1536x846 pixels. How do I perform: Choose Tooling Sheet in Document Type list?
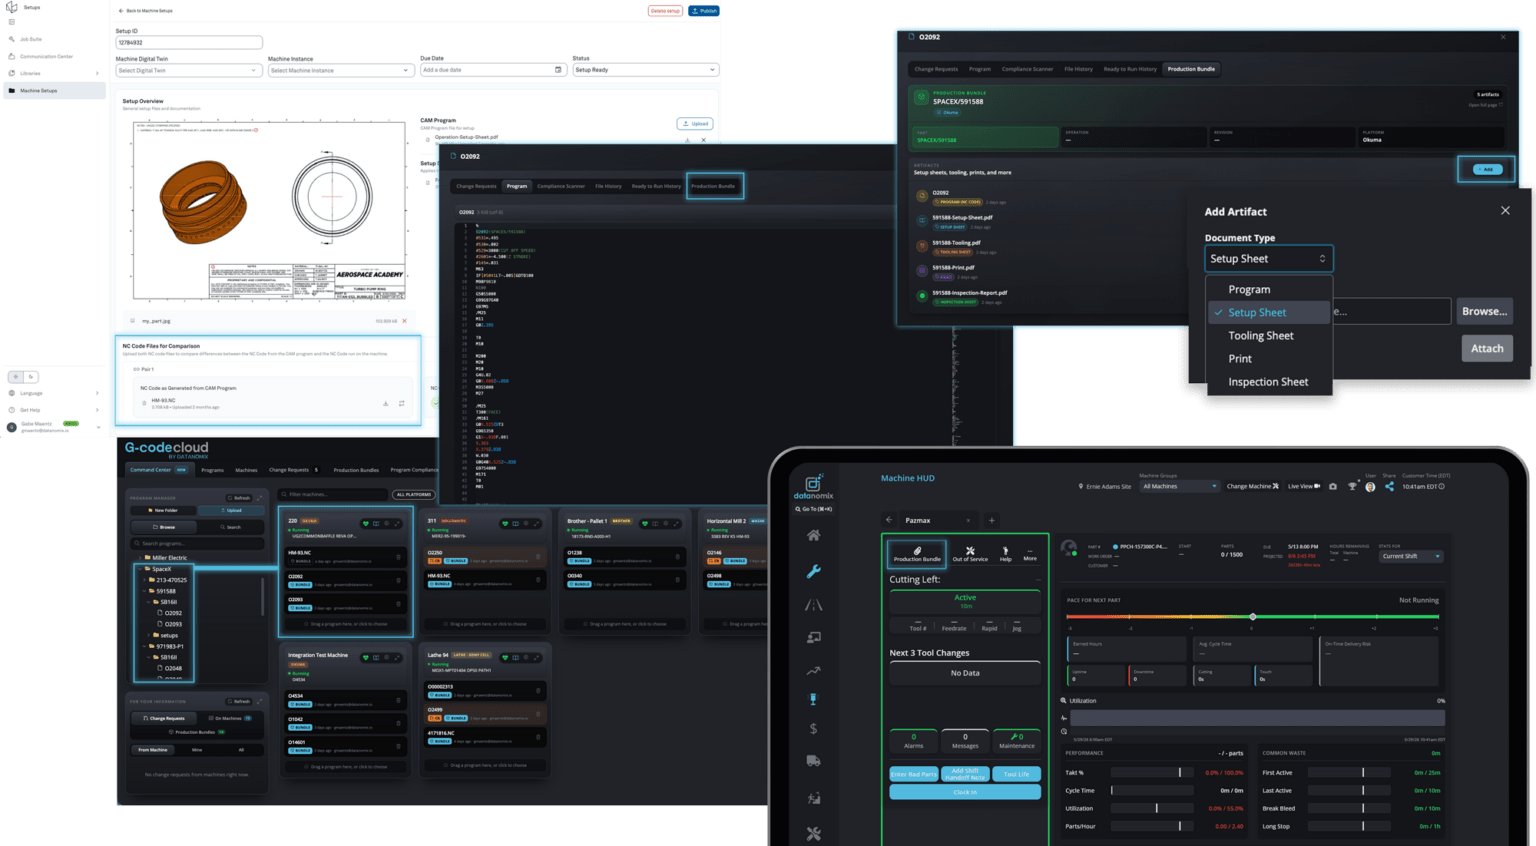pos(1261,336)
